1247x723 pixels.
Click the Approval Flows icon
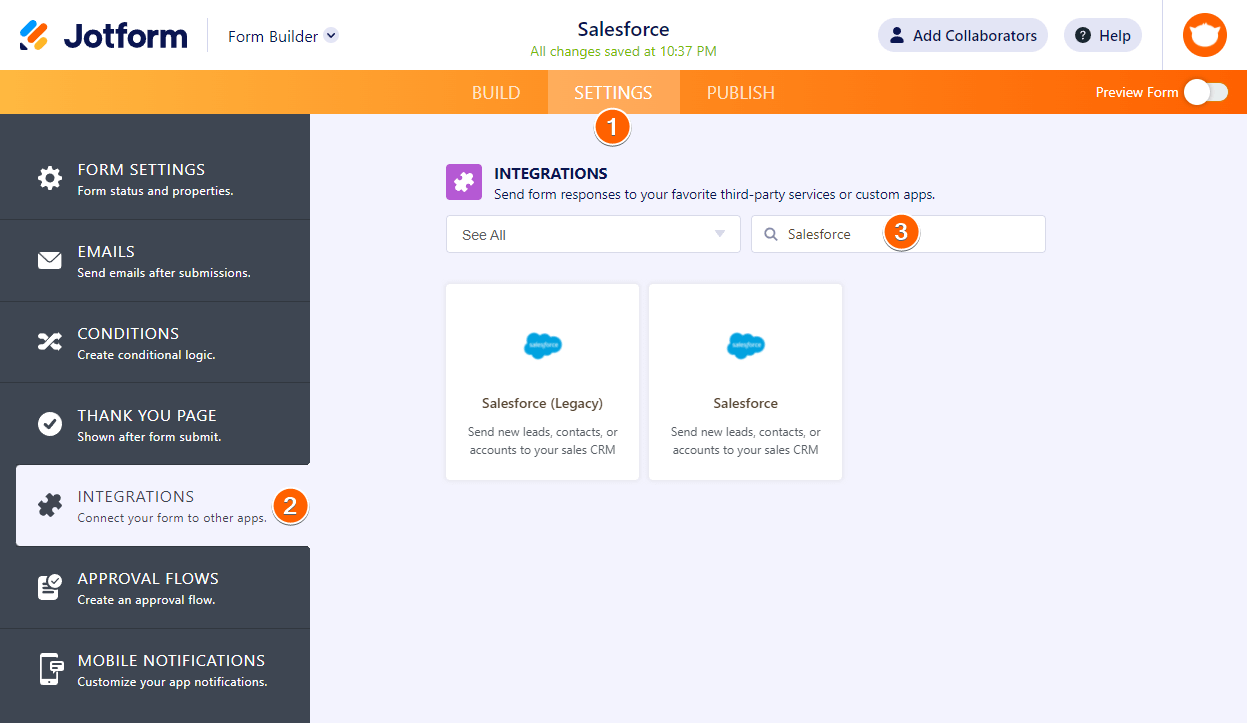(x=49, y=587)
